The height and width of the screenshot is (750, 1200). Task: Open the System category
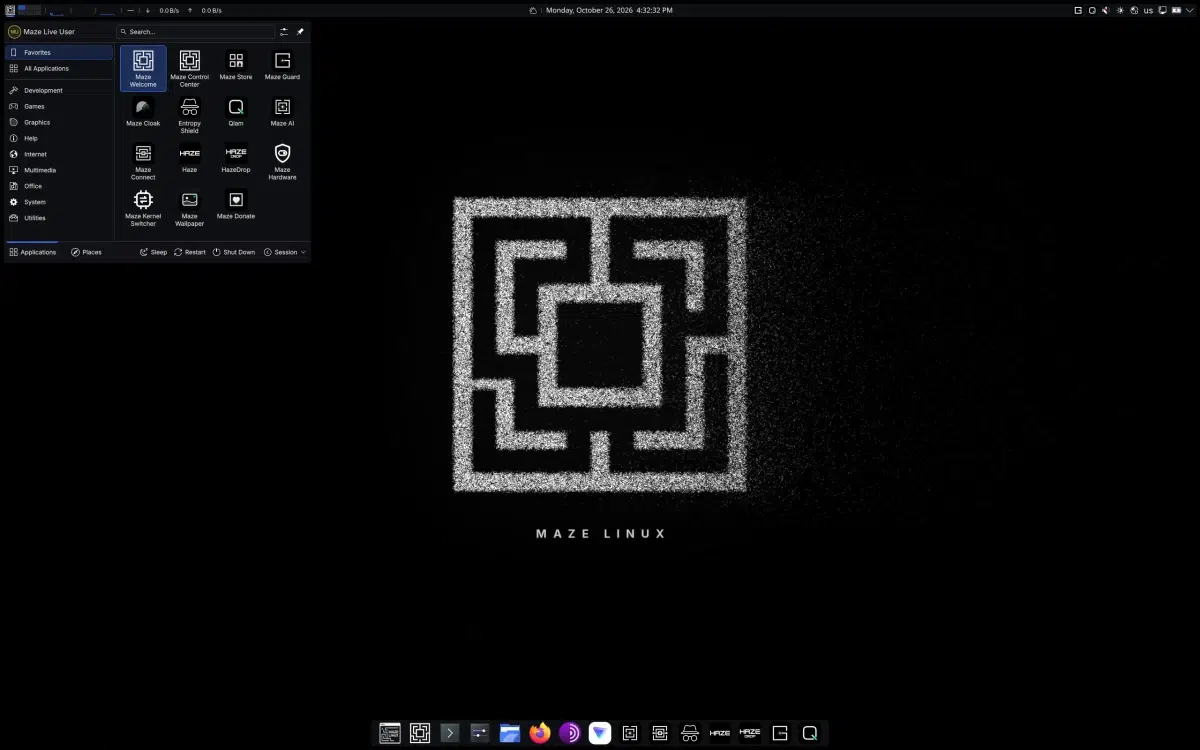[x=59, y=202]
